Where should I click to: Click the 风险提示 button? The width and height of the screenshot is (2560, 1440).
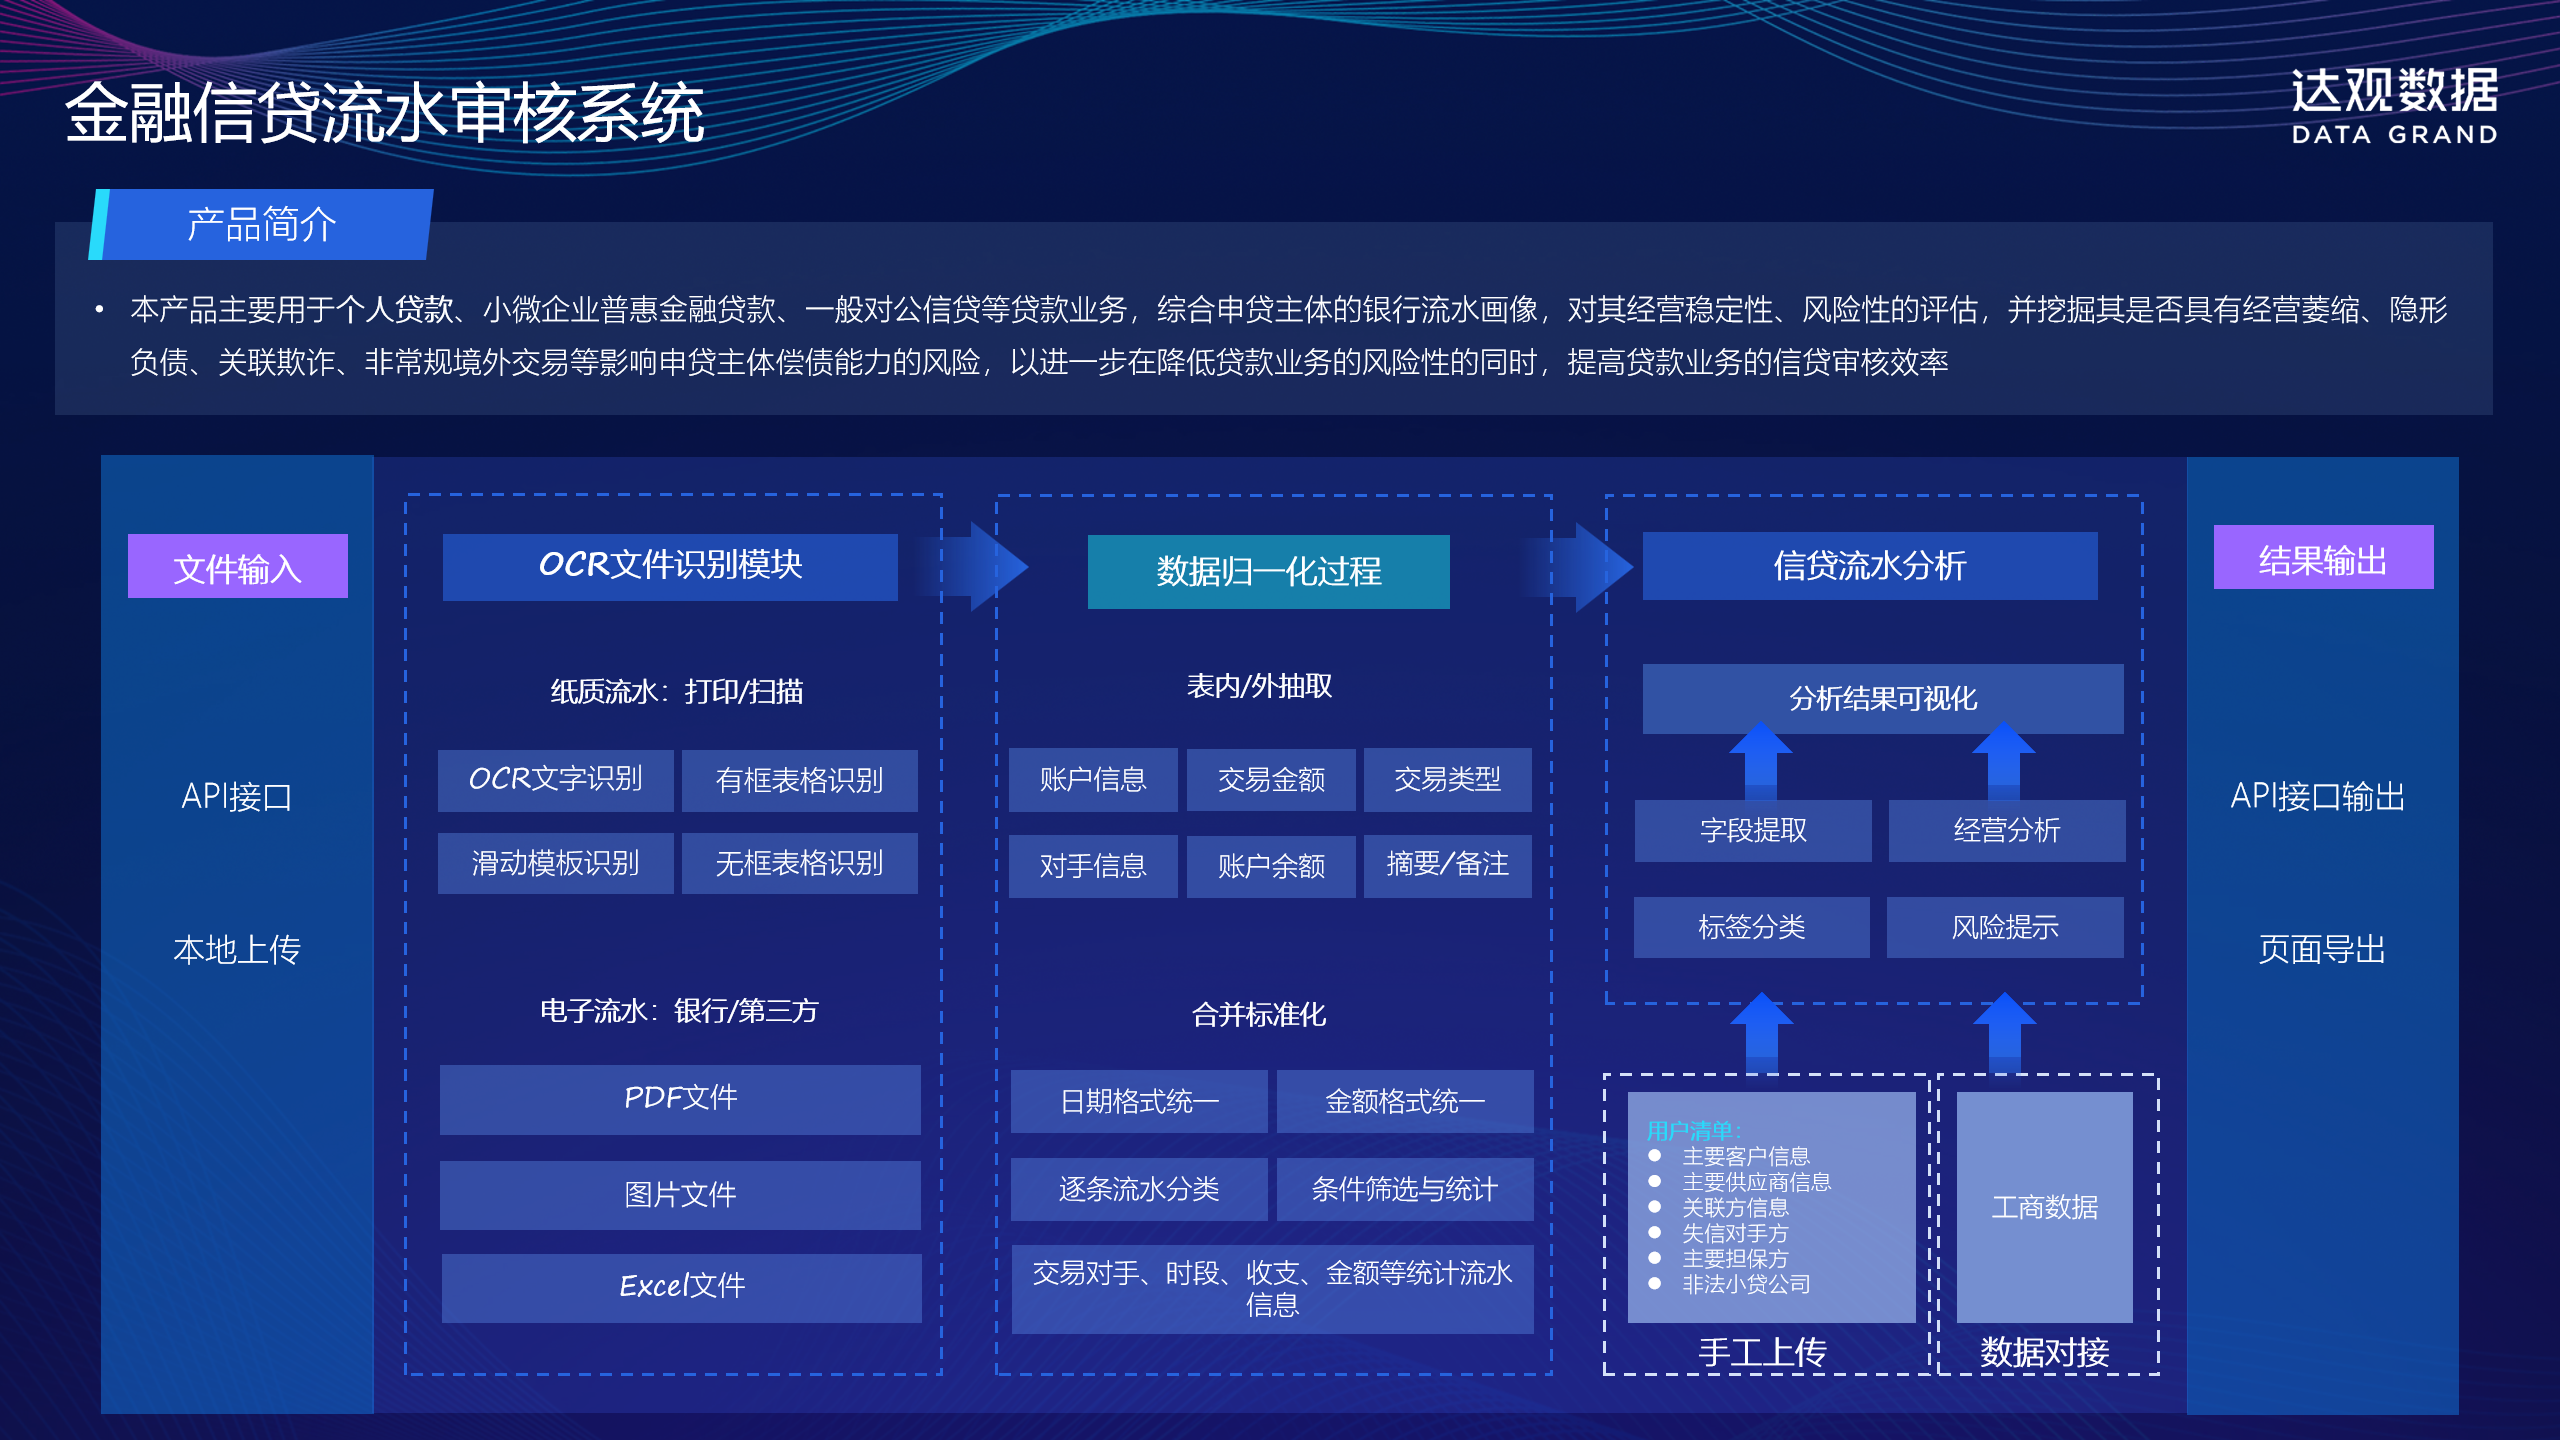coord(2006,928)
